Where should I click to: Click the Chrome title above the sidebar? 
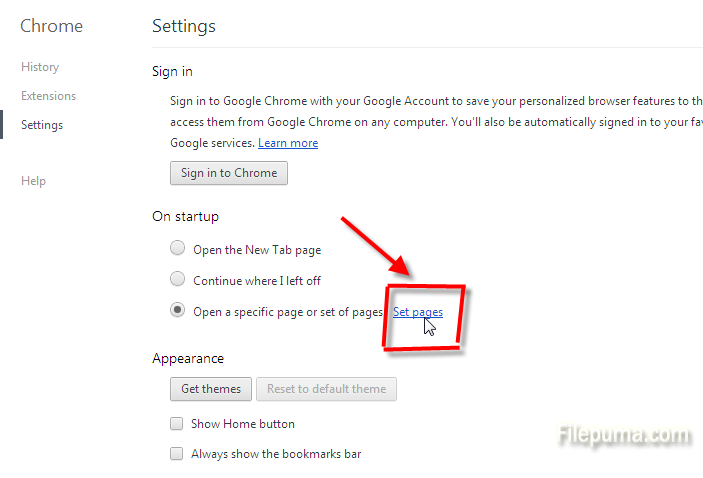(52, 26)
